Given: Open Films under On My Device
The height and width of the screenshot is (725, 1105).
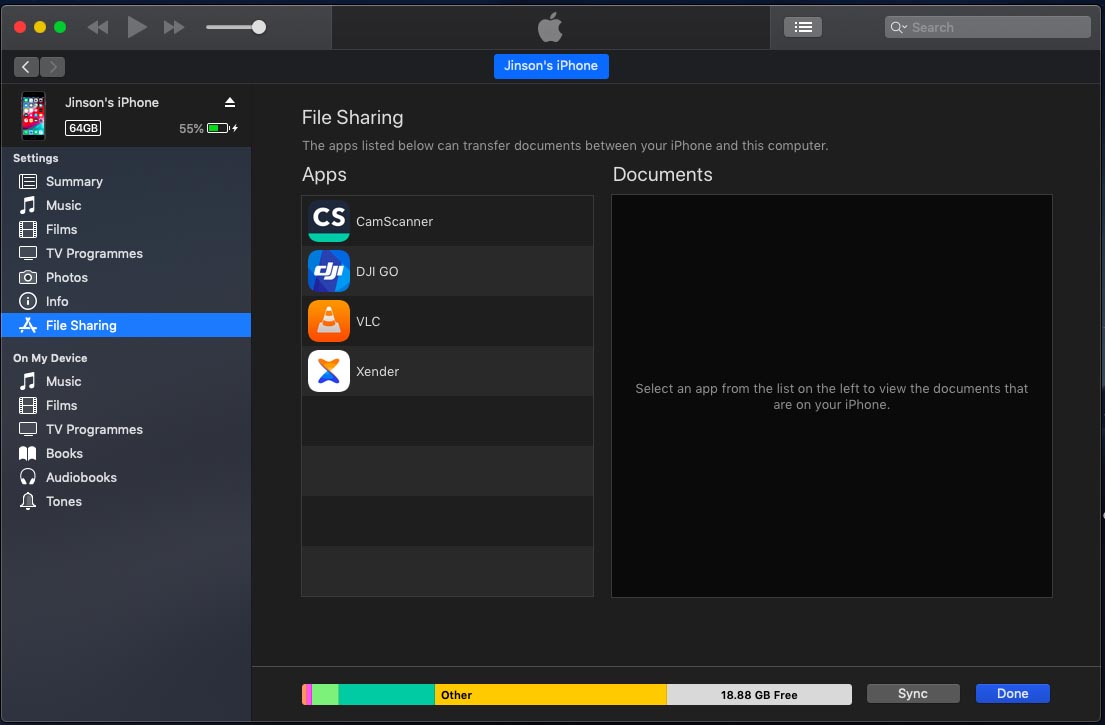Looking at the screenshot, I should tap(126, 406).
